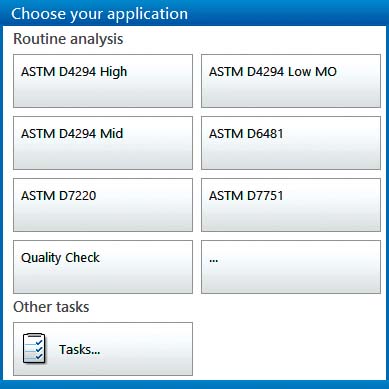Click the "Tasks..." label next to the clipboard icon
The width and height of the screenshot is (389, 389).
point(80,350)
